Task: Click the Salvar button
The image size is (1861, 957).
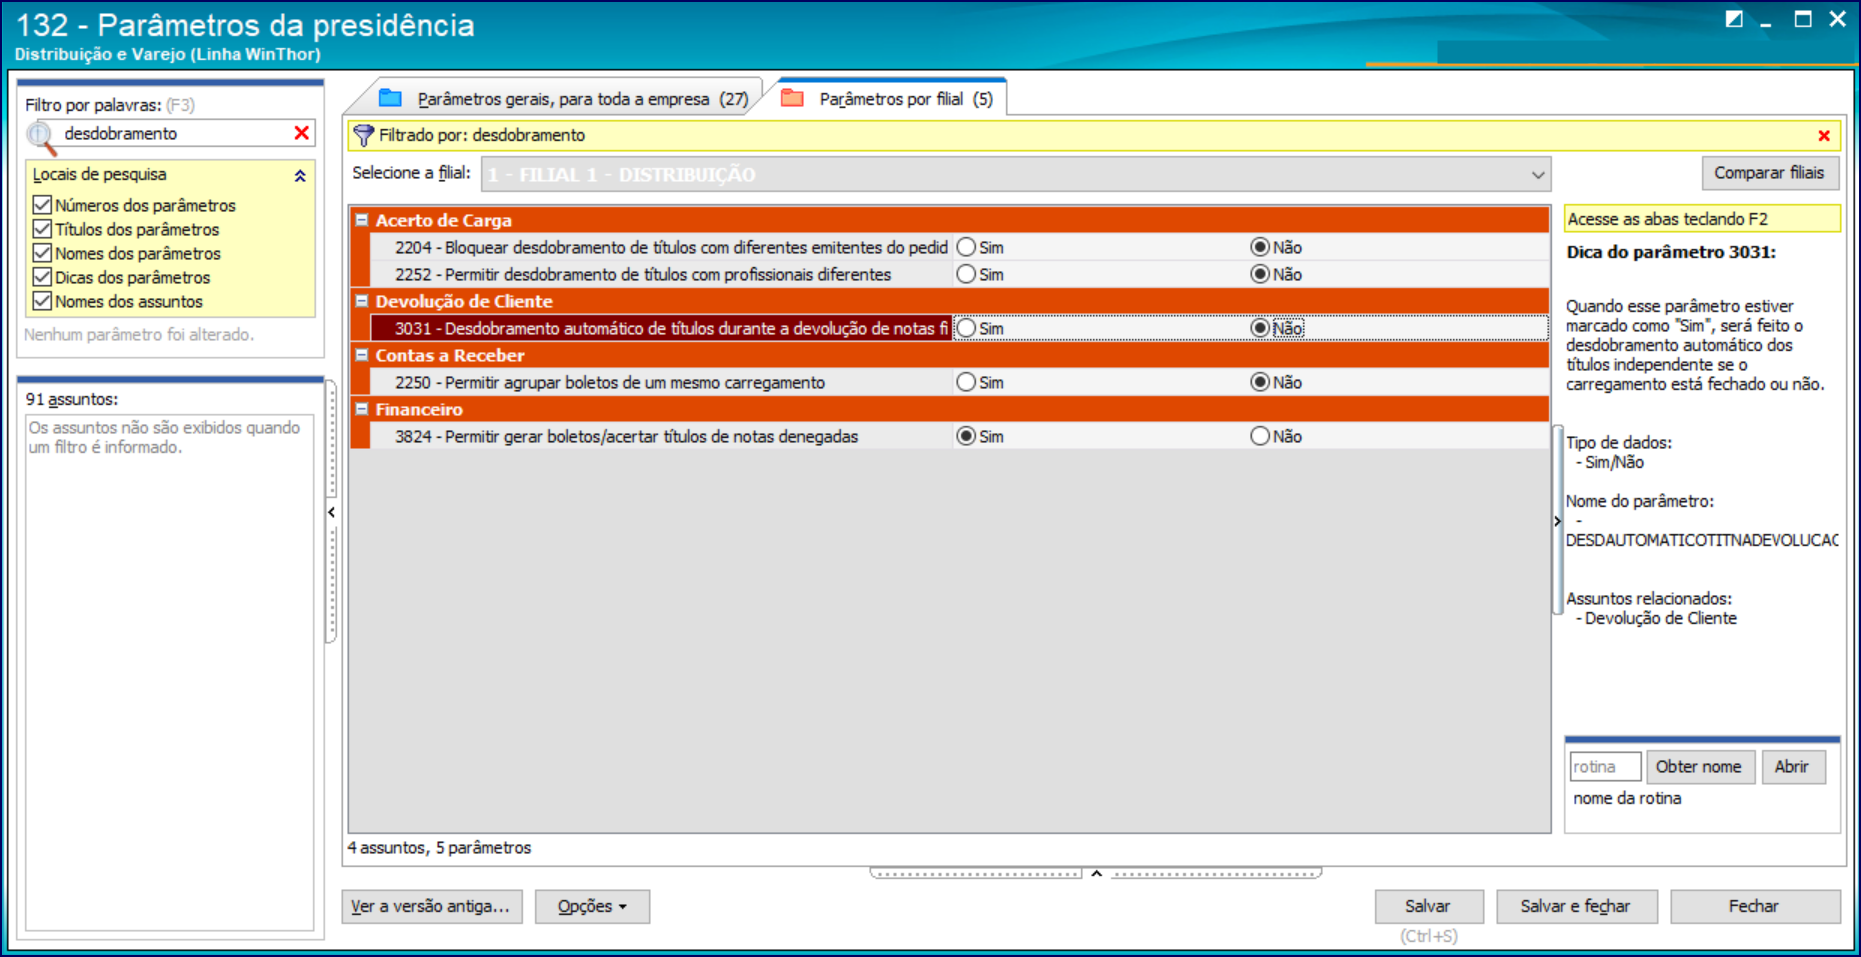Action: point(1428,906)
